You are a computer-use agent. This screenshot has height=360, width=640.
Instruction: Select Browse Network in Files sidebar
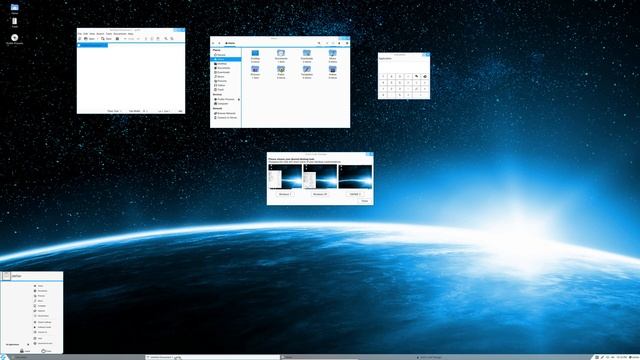pos(226,113)
